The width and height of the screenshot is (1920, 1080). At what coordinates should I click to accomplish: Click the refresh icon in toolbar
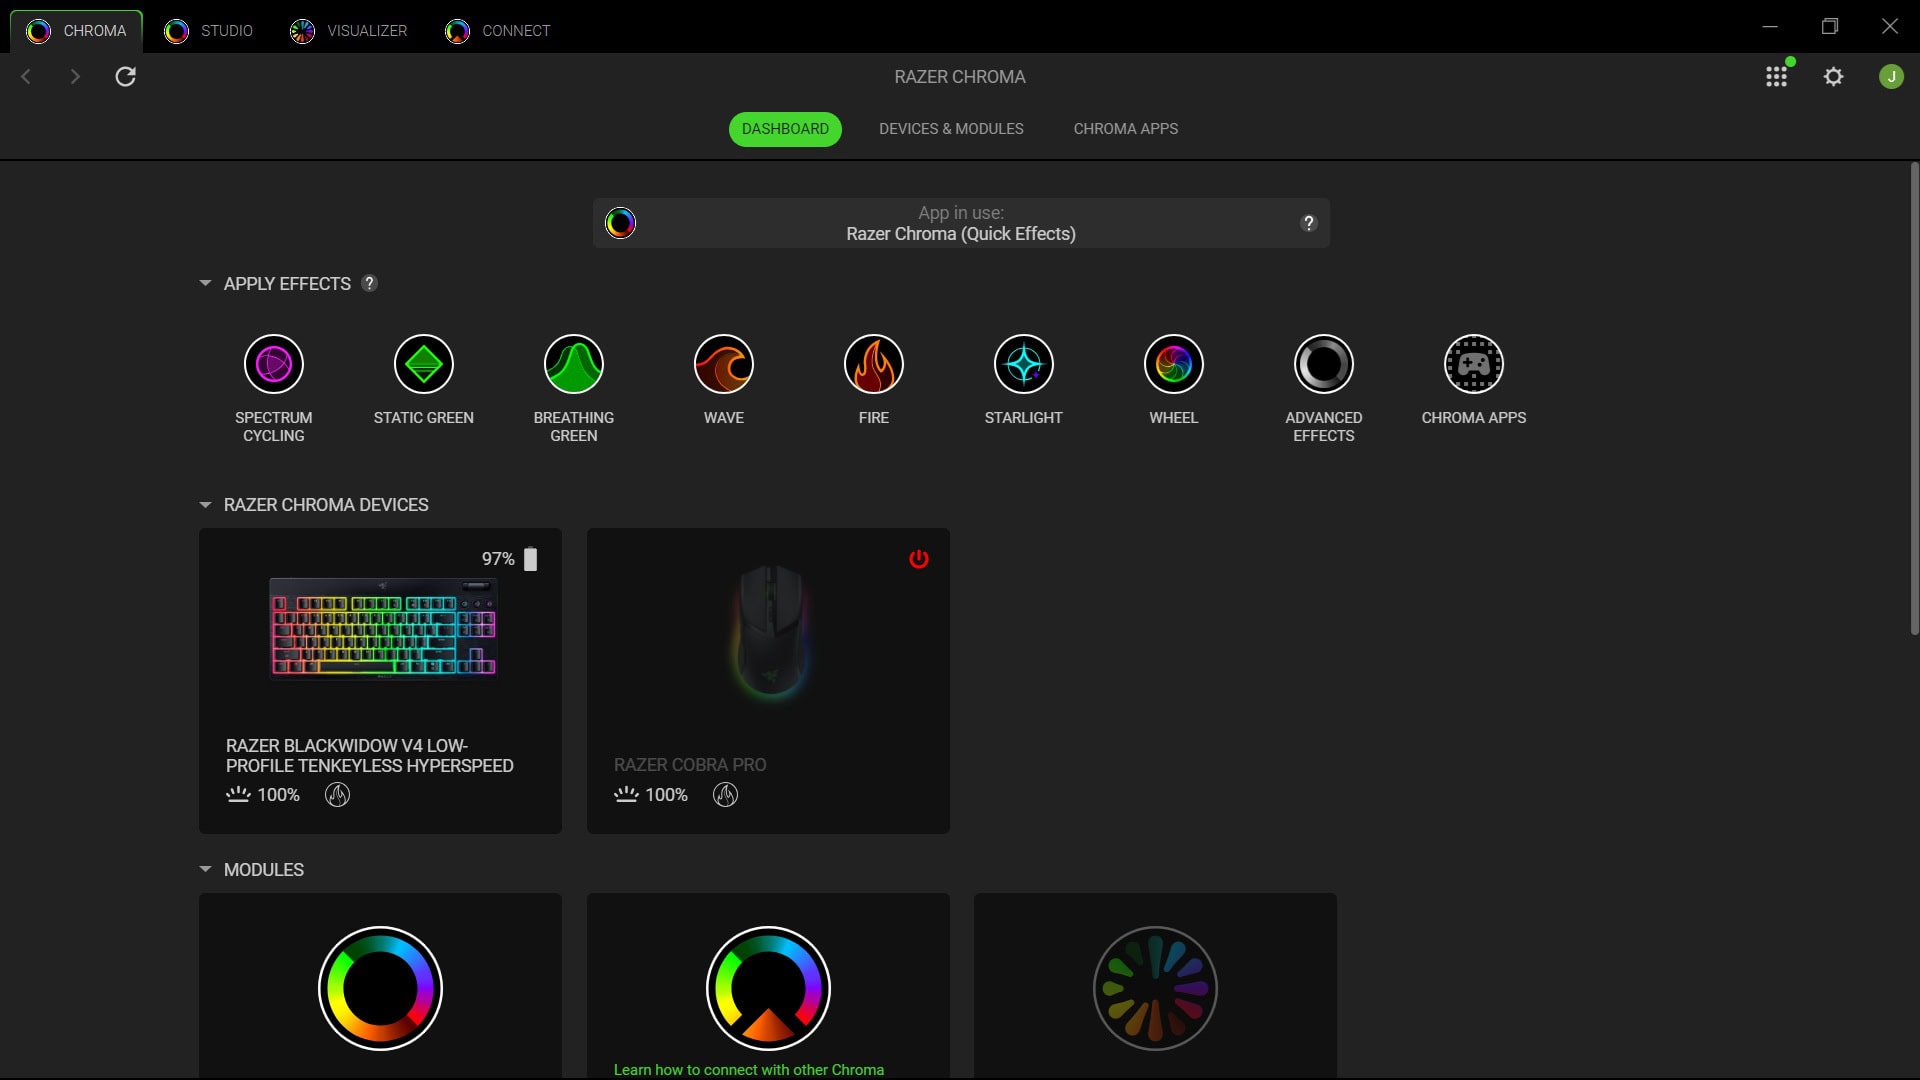coord(125,77)
